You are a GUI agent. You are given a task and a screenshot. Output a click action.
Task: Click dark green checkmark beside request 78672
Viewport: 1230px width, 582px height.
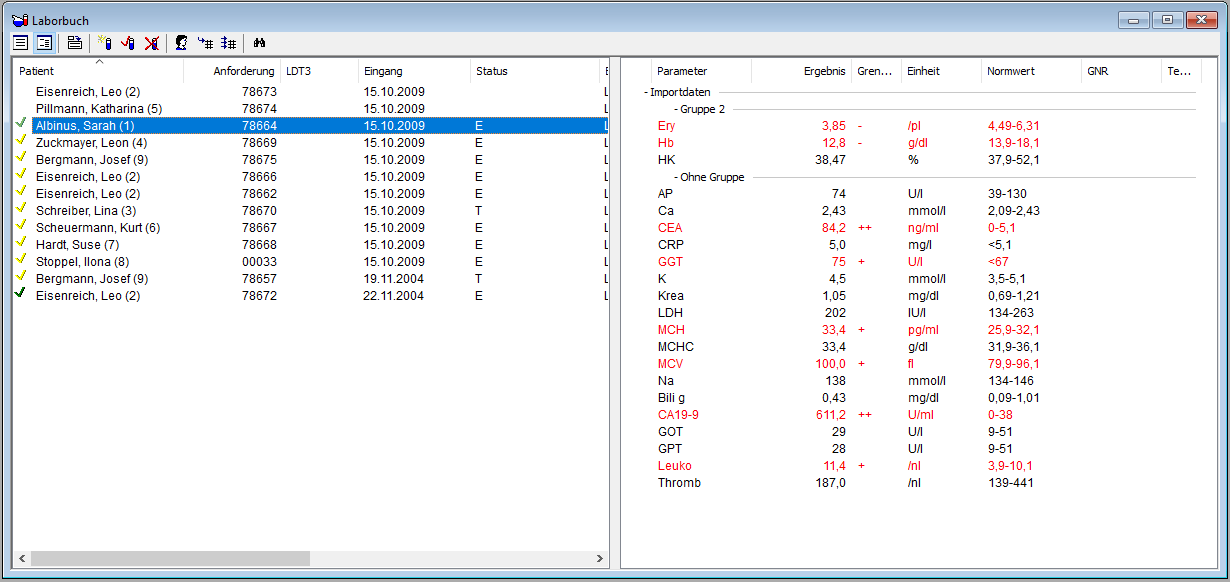pos(22,295)
